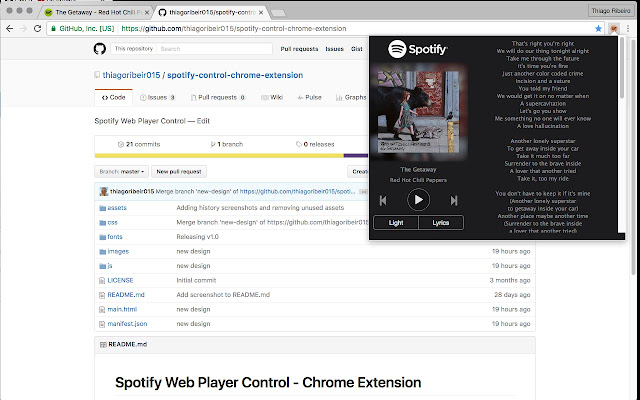Click the browser forward arrow
Image resolution: width=640 pixels, height=400 pixels.
pyautogui.click(x=23, y=29)
